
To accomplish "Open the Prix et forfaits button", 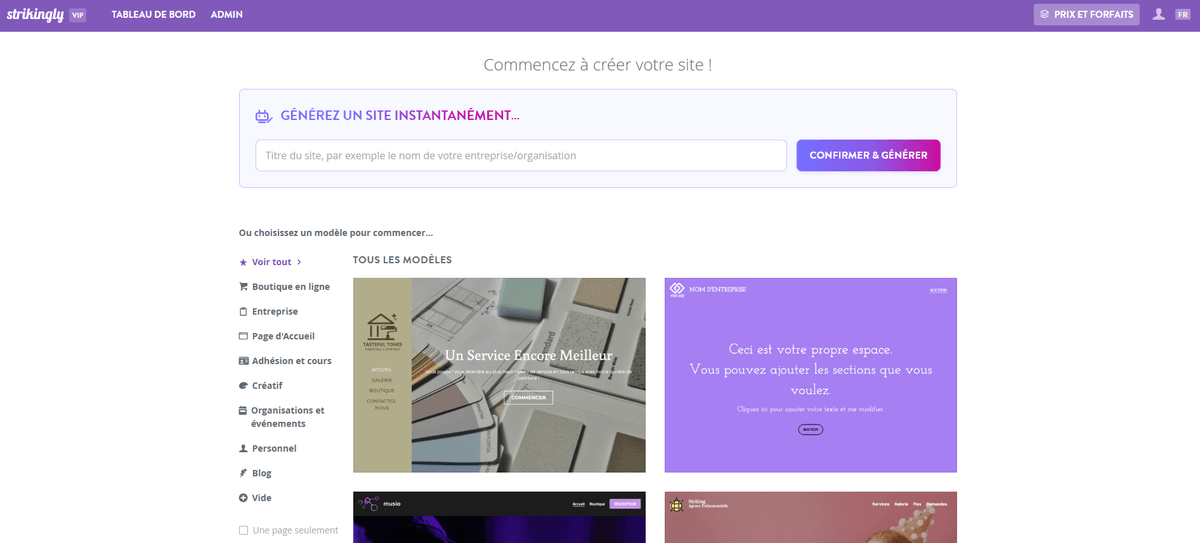I will coord(1086,15).
